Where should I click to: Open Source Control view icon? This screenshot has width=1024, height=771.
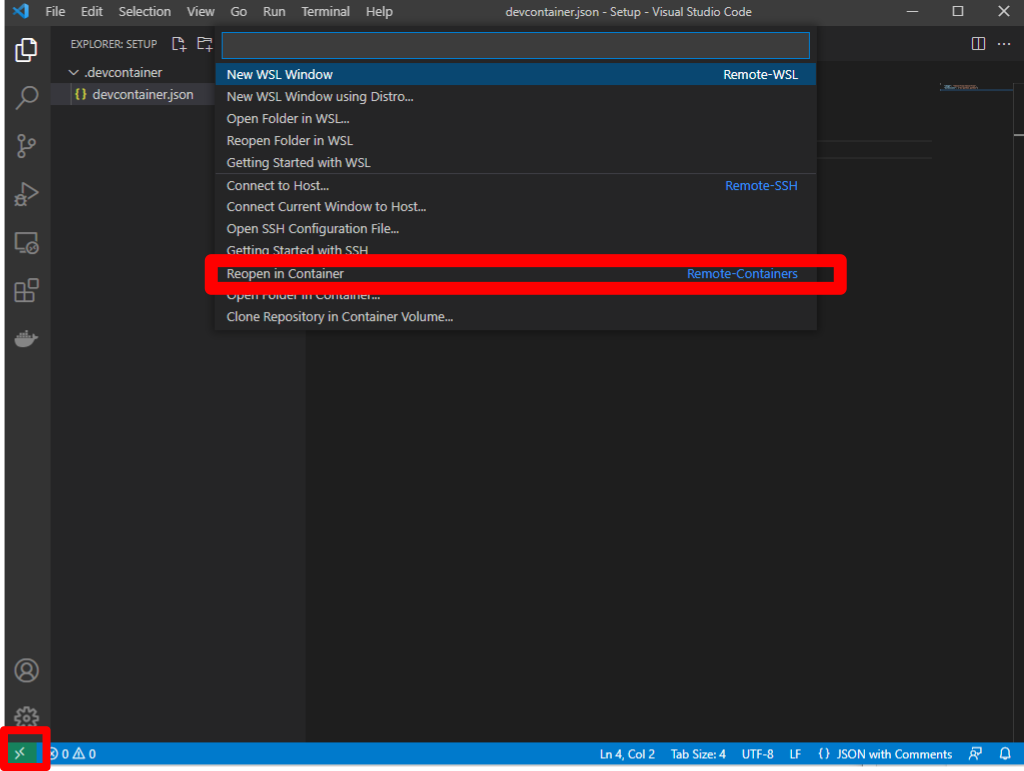(x=27, y=146)
